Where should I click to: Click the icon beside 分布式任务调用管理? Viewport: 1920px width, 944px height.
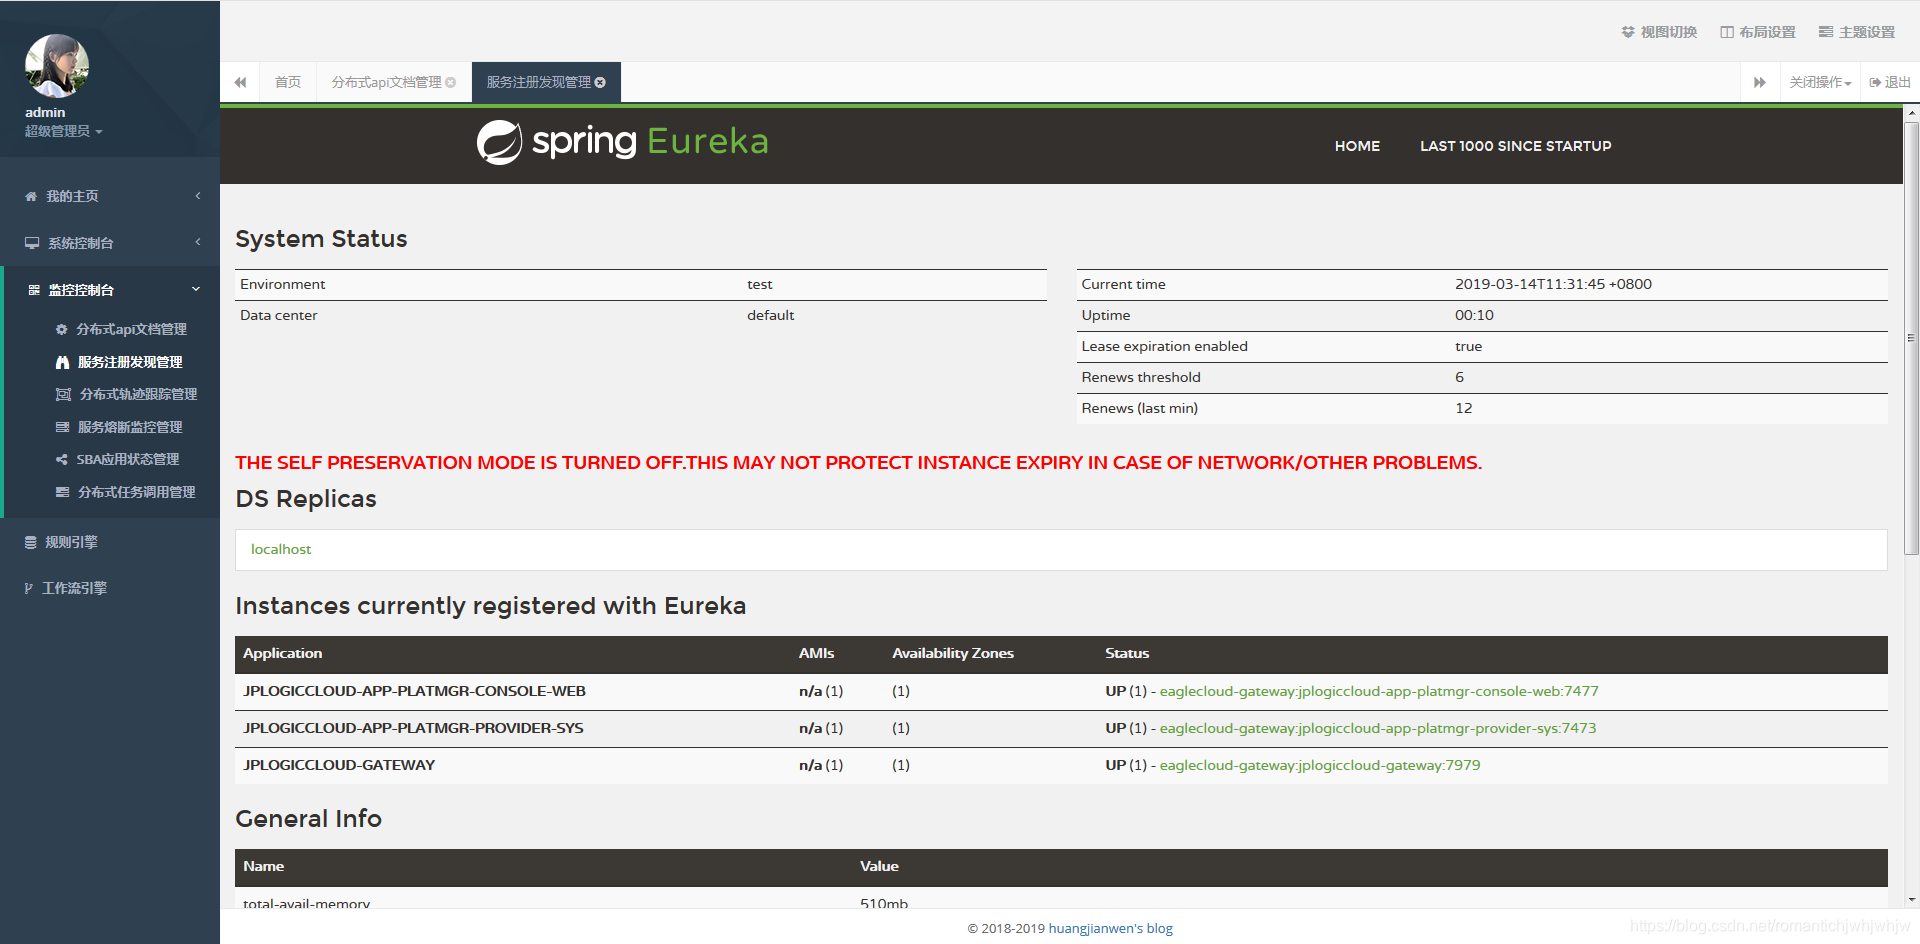point(62,492)
